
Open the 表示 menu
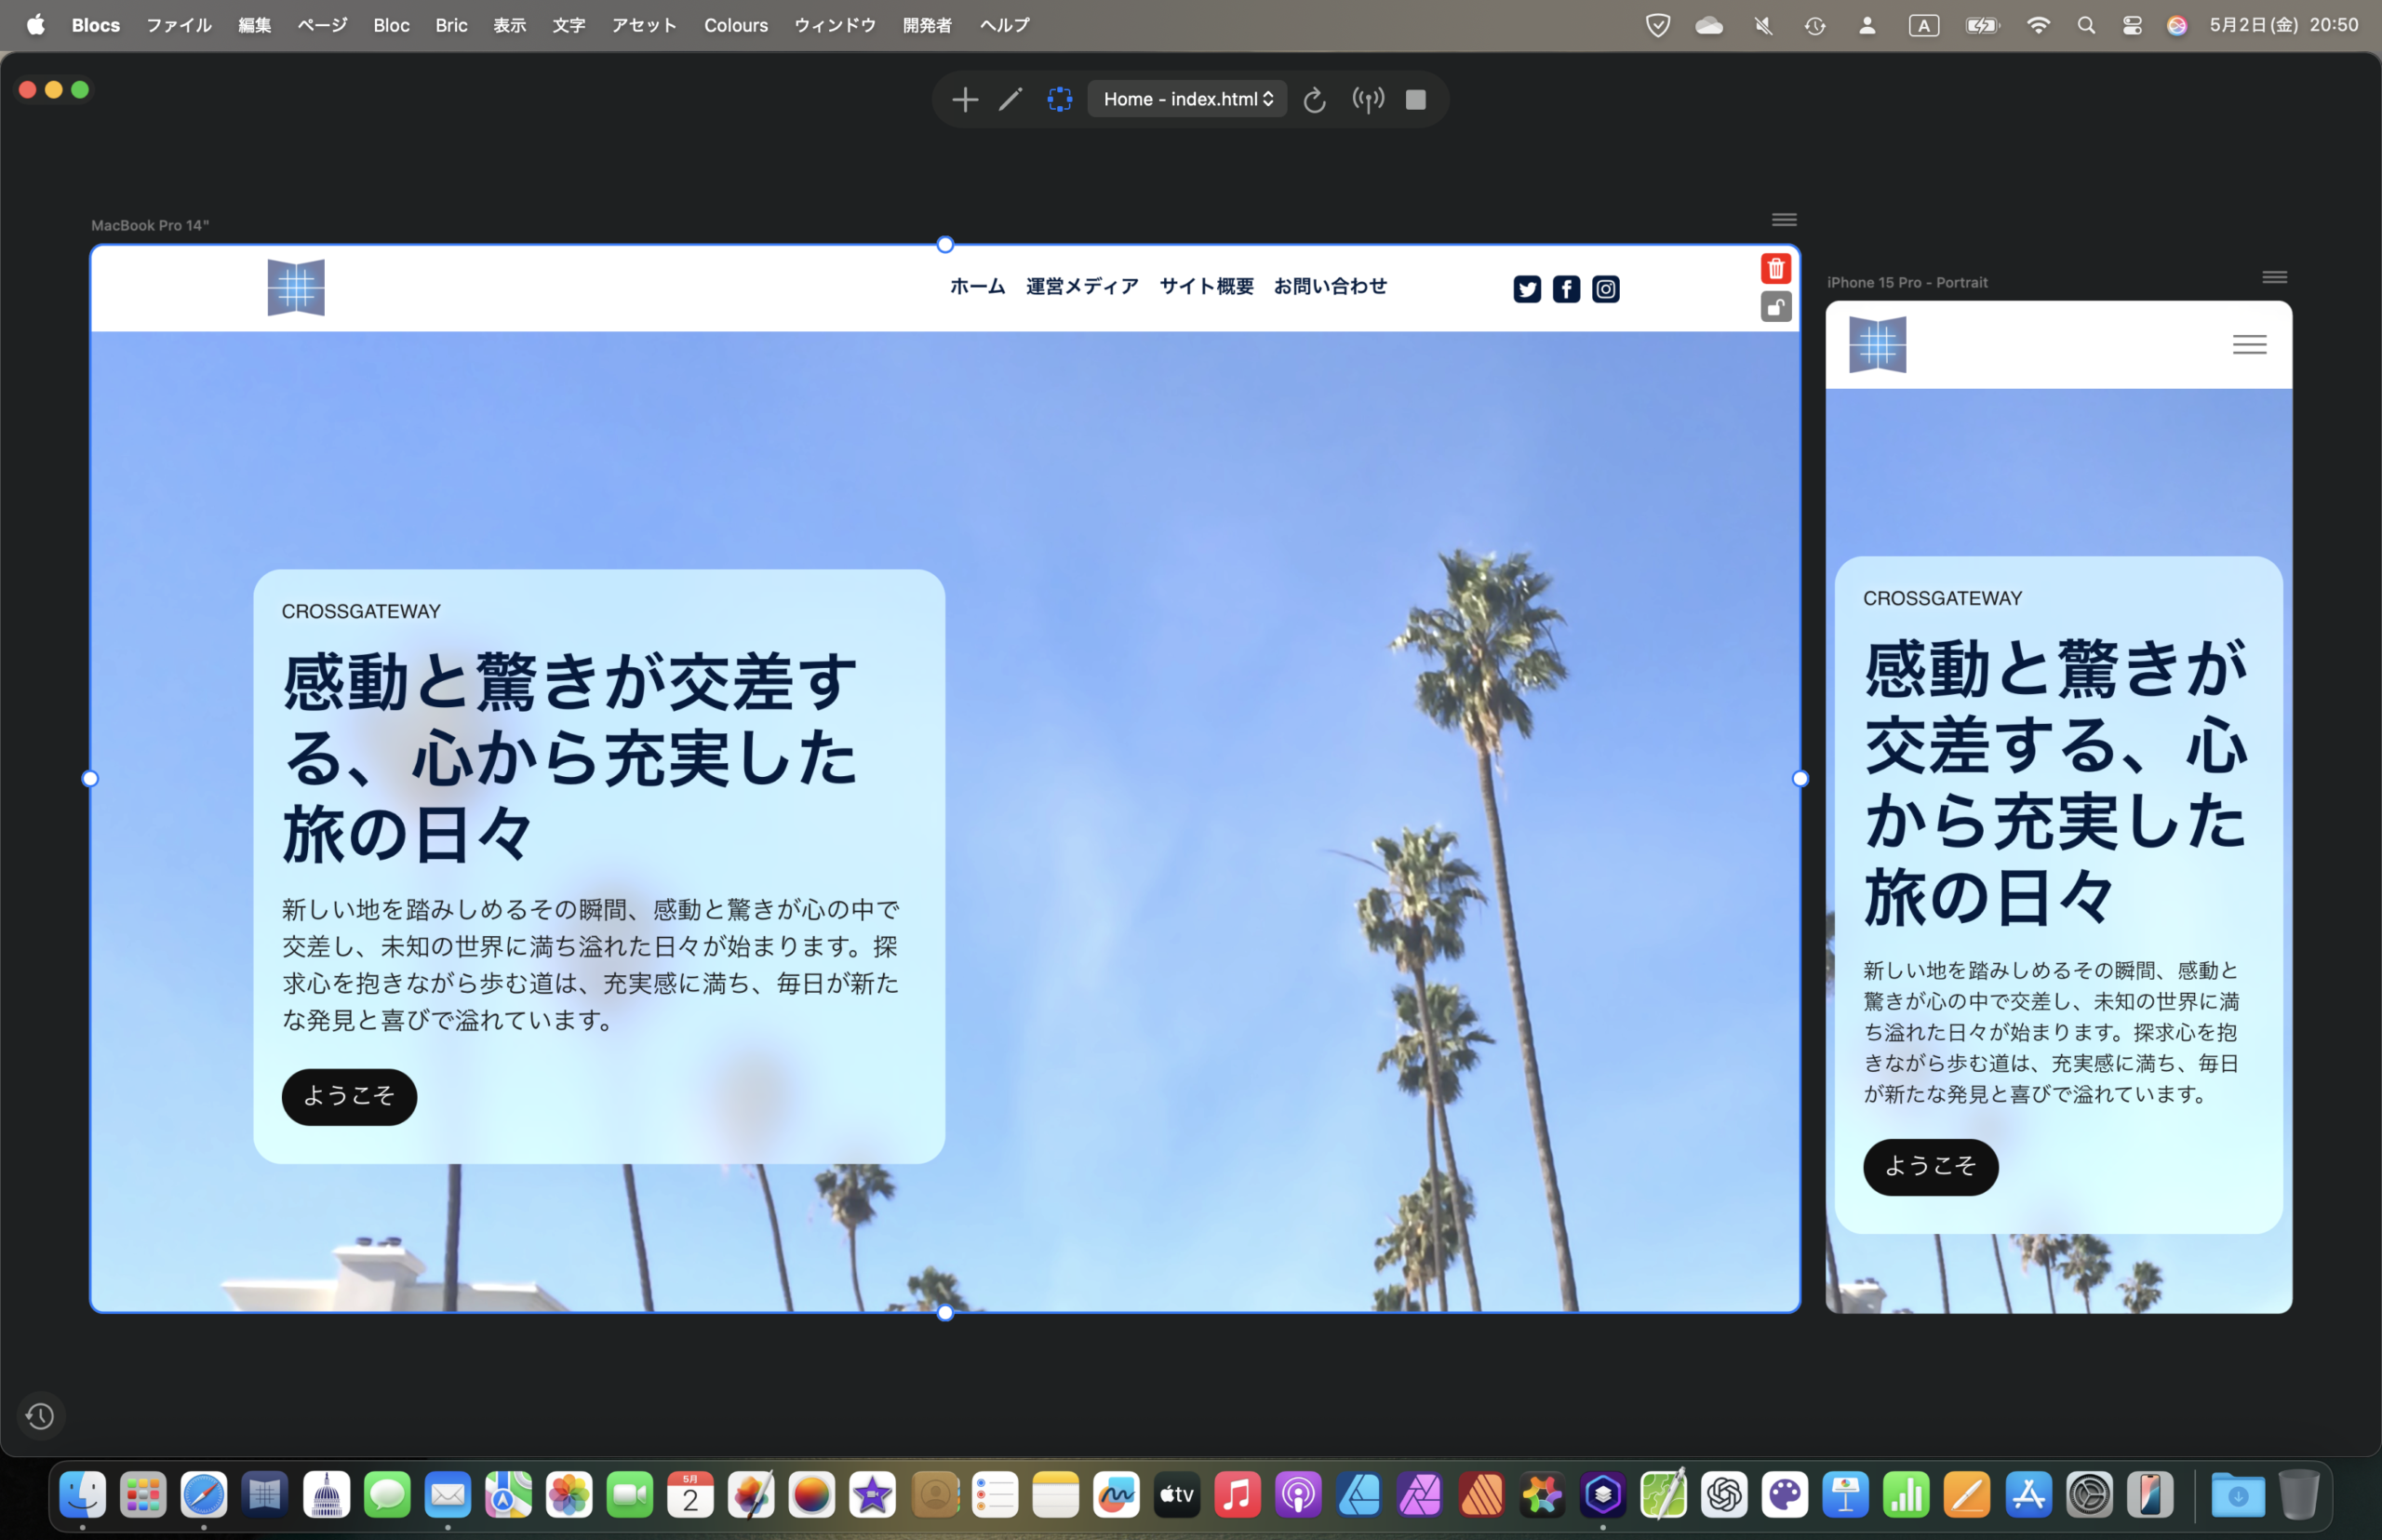[509, 25]
